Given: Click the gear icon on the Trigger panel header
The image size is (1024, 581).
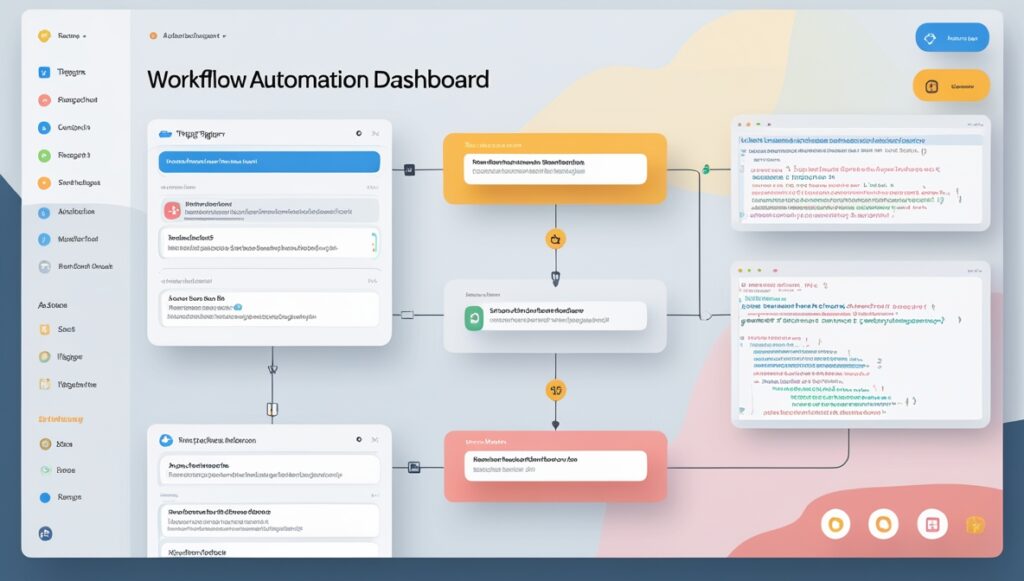Looking at the screenshot, I should [x=358, y=134].
